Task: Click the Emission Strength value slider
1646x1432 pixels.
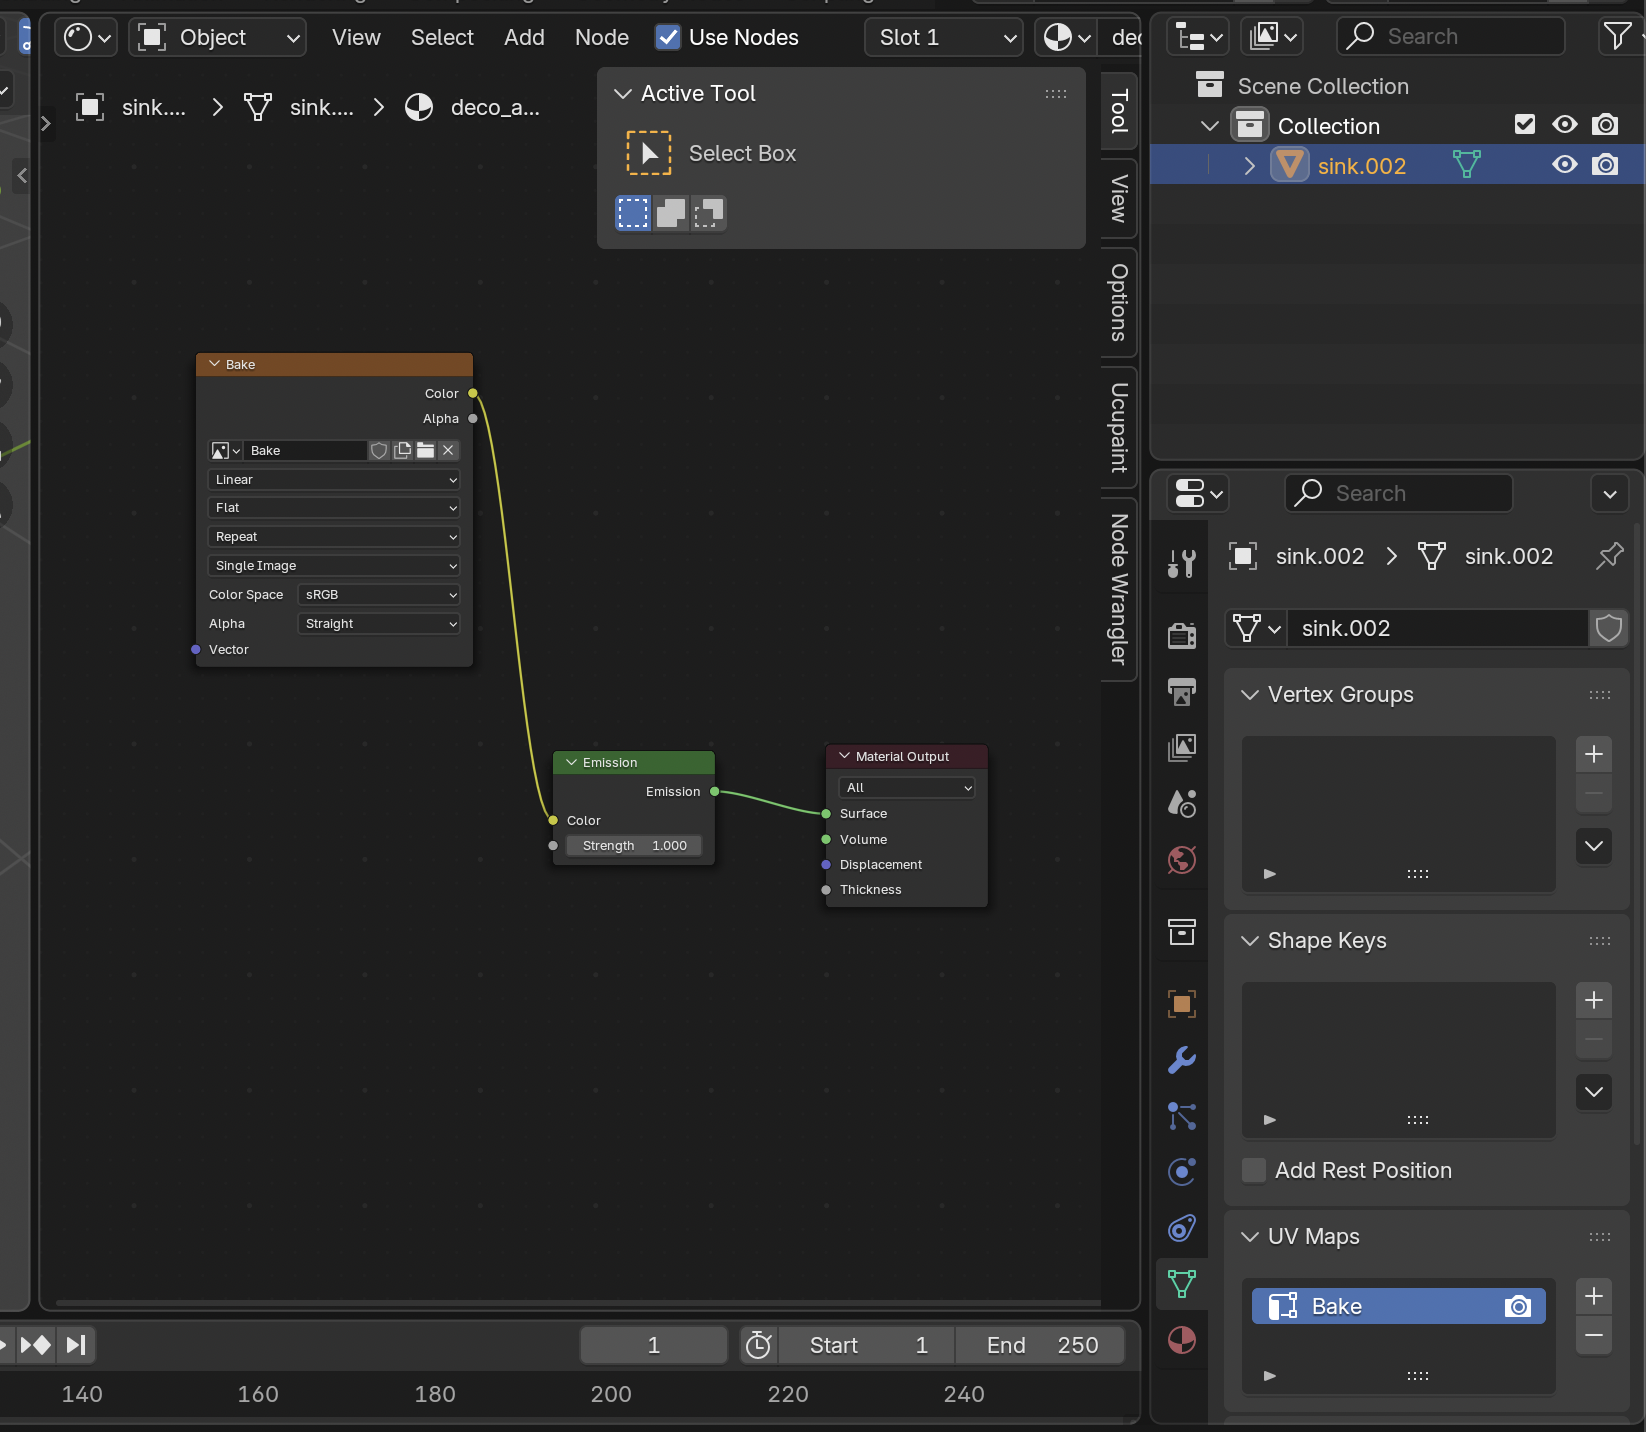Action: tap(634, 846)
